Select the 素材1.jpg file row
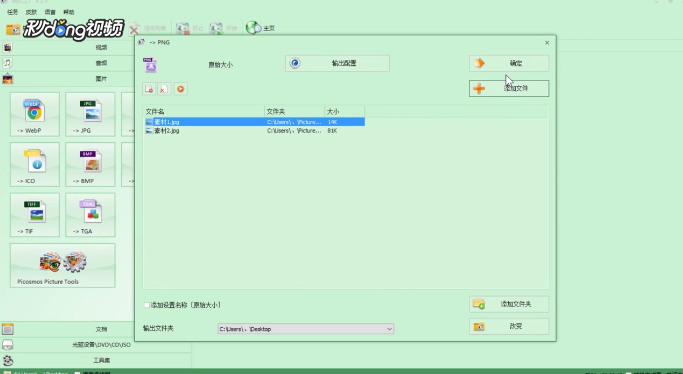Viewport: 683px width, 374px height. point(254,122)
